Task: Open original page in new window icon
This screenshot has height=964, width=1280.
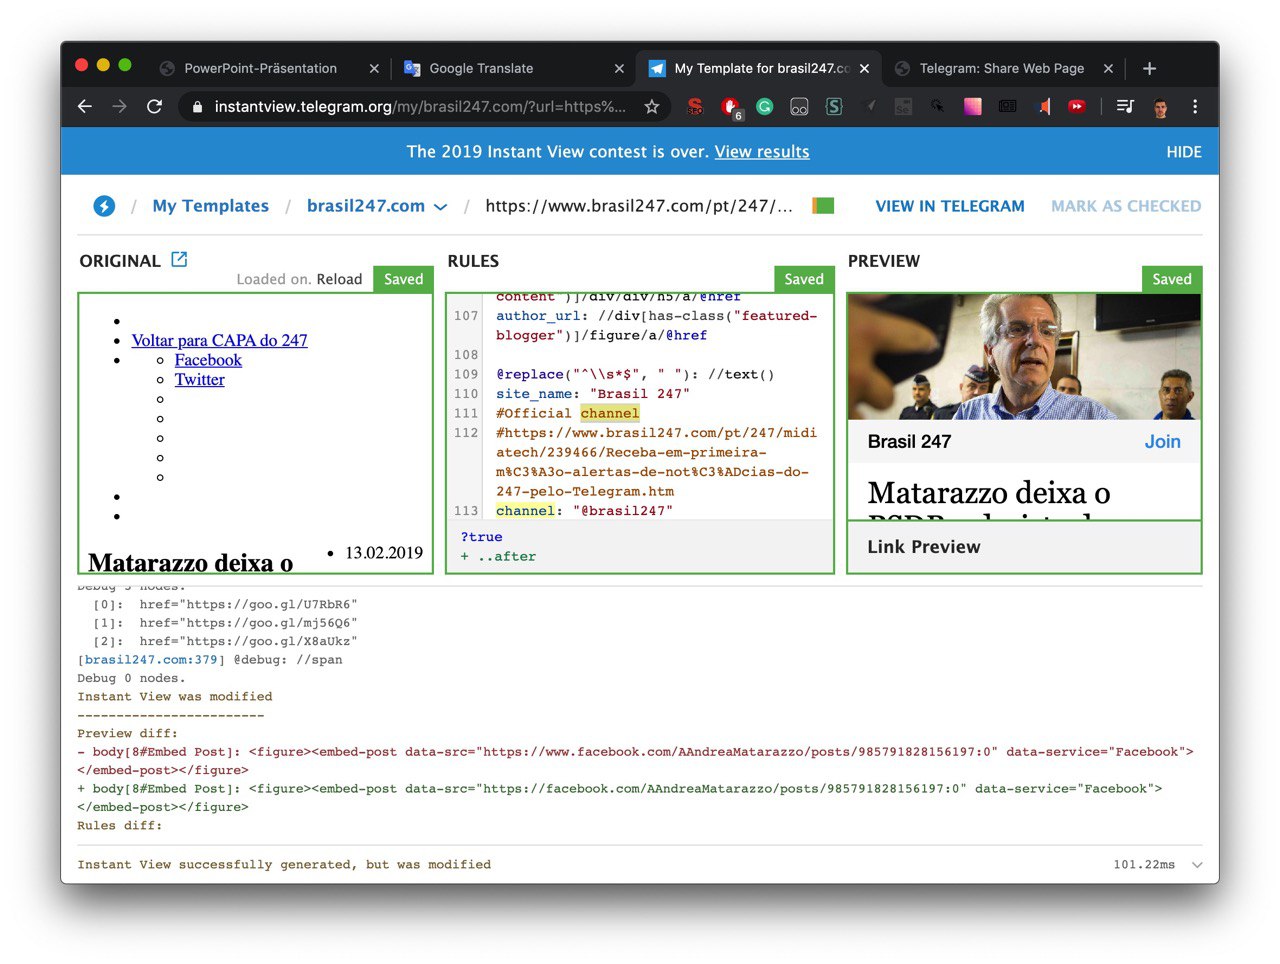Action: (x=179, y=260)
